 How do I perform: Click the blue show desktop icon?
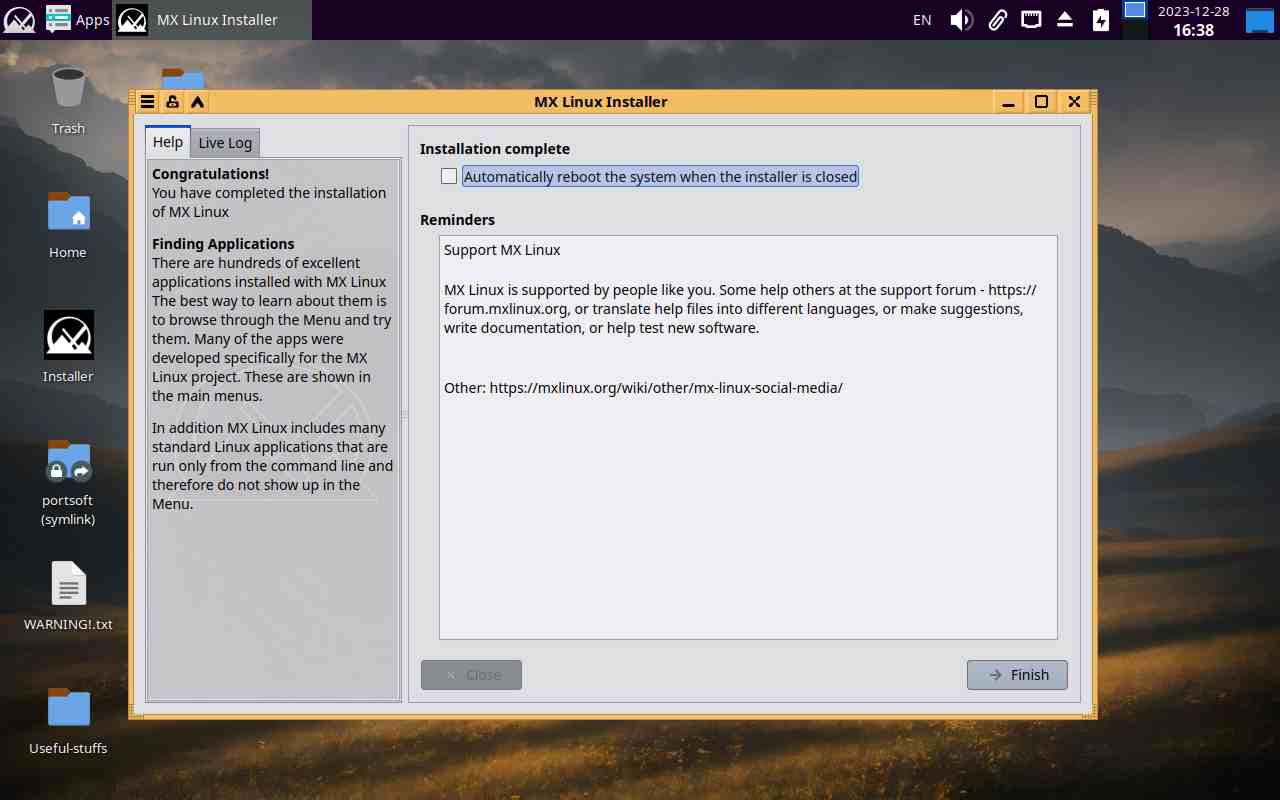pos(1259,20)
